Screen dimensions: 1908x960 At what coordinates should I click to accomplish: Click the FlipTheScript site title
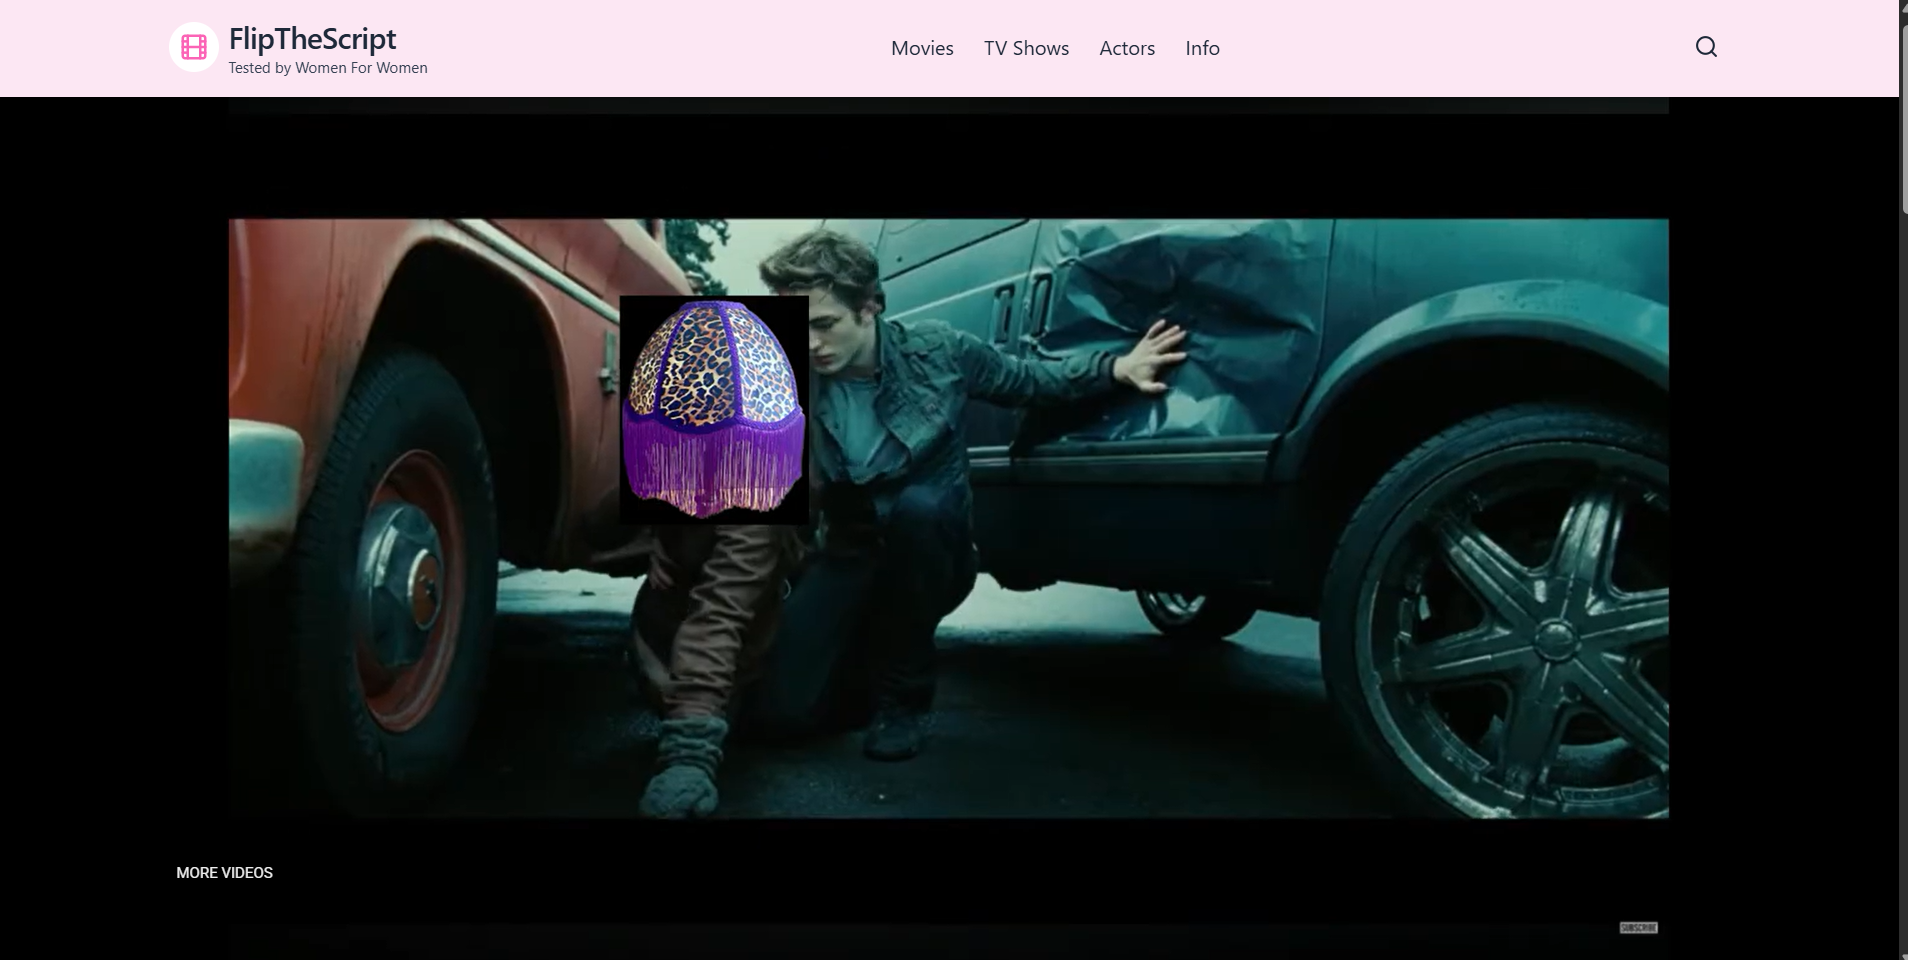[x=312, y=38]
